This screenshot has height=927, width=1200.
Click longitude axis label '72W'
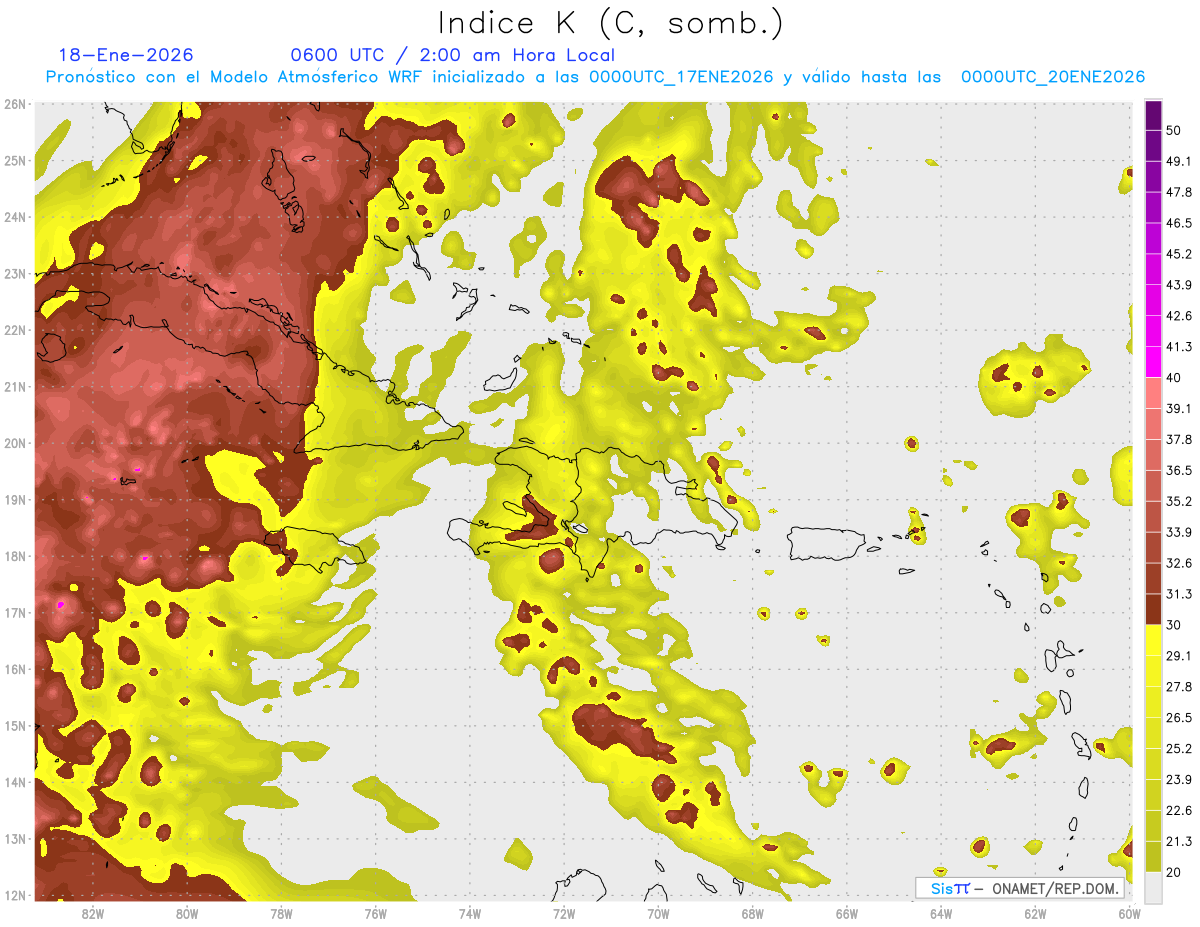564,914
